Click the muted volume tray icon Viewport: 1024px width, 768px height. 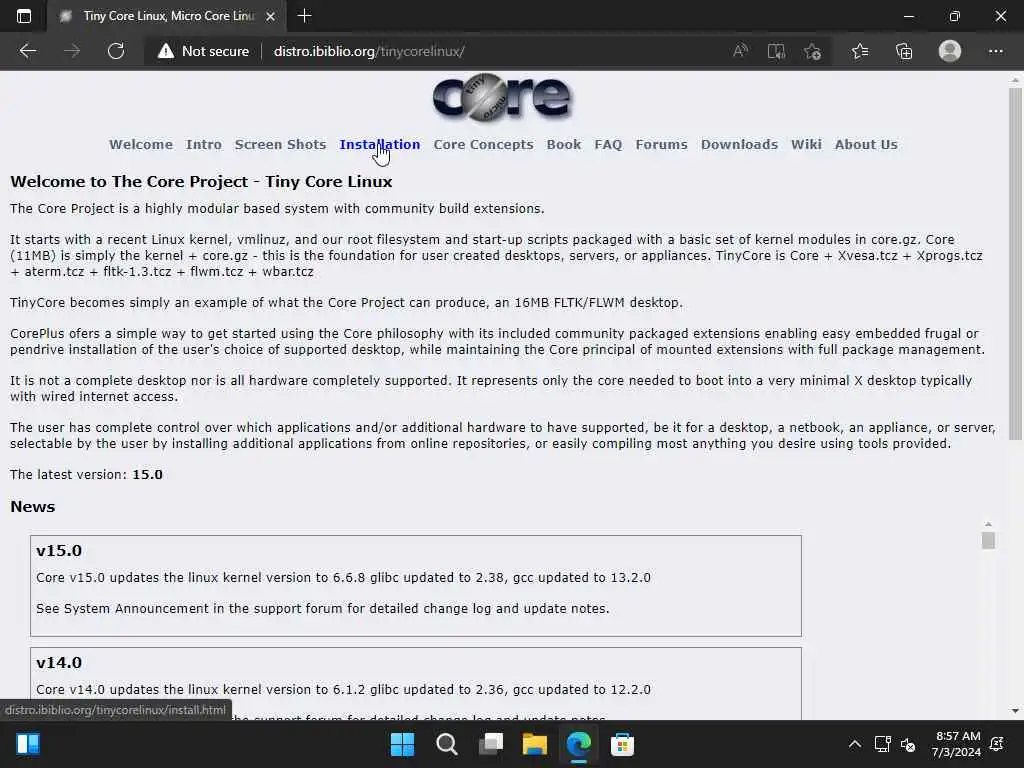coord(908,744)
